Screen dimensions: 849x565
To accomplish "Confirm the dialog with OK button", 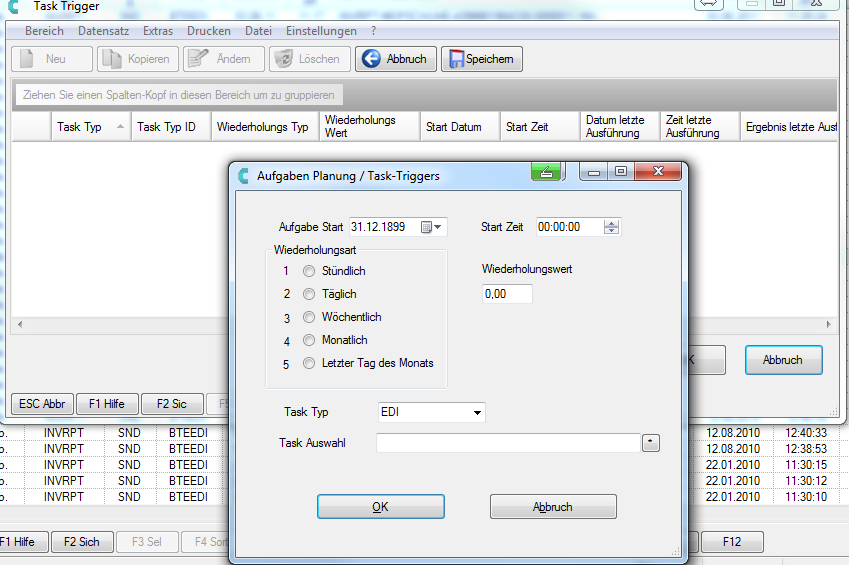I will 380,507.
